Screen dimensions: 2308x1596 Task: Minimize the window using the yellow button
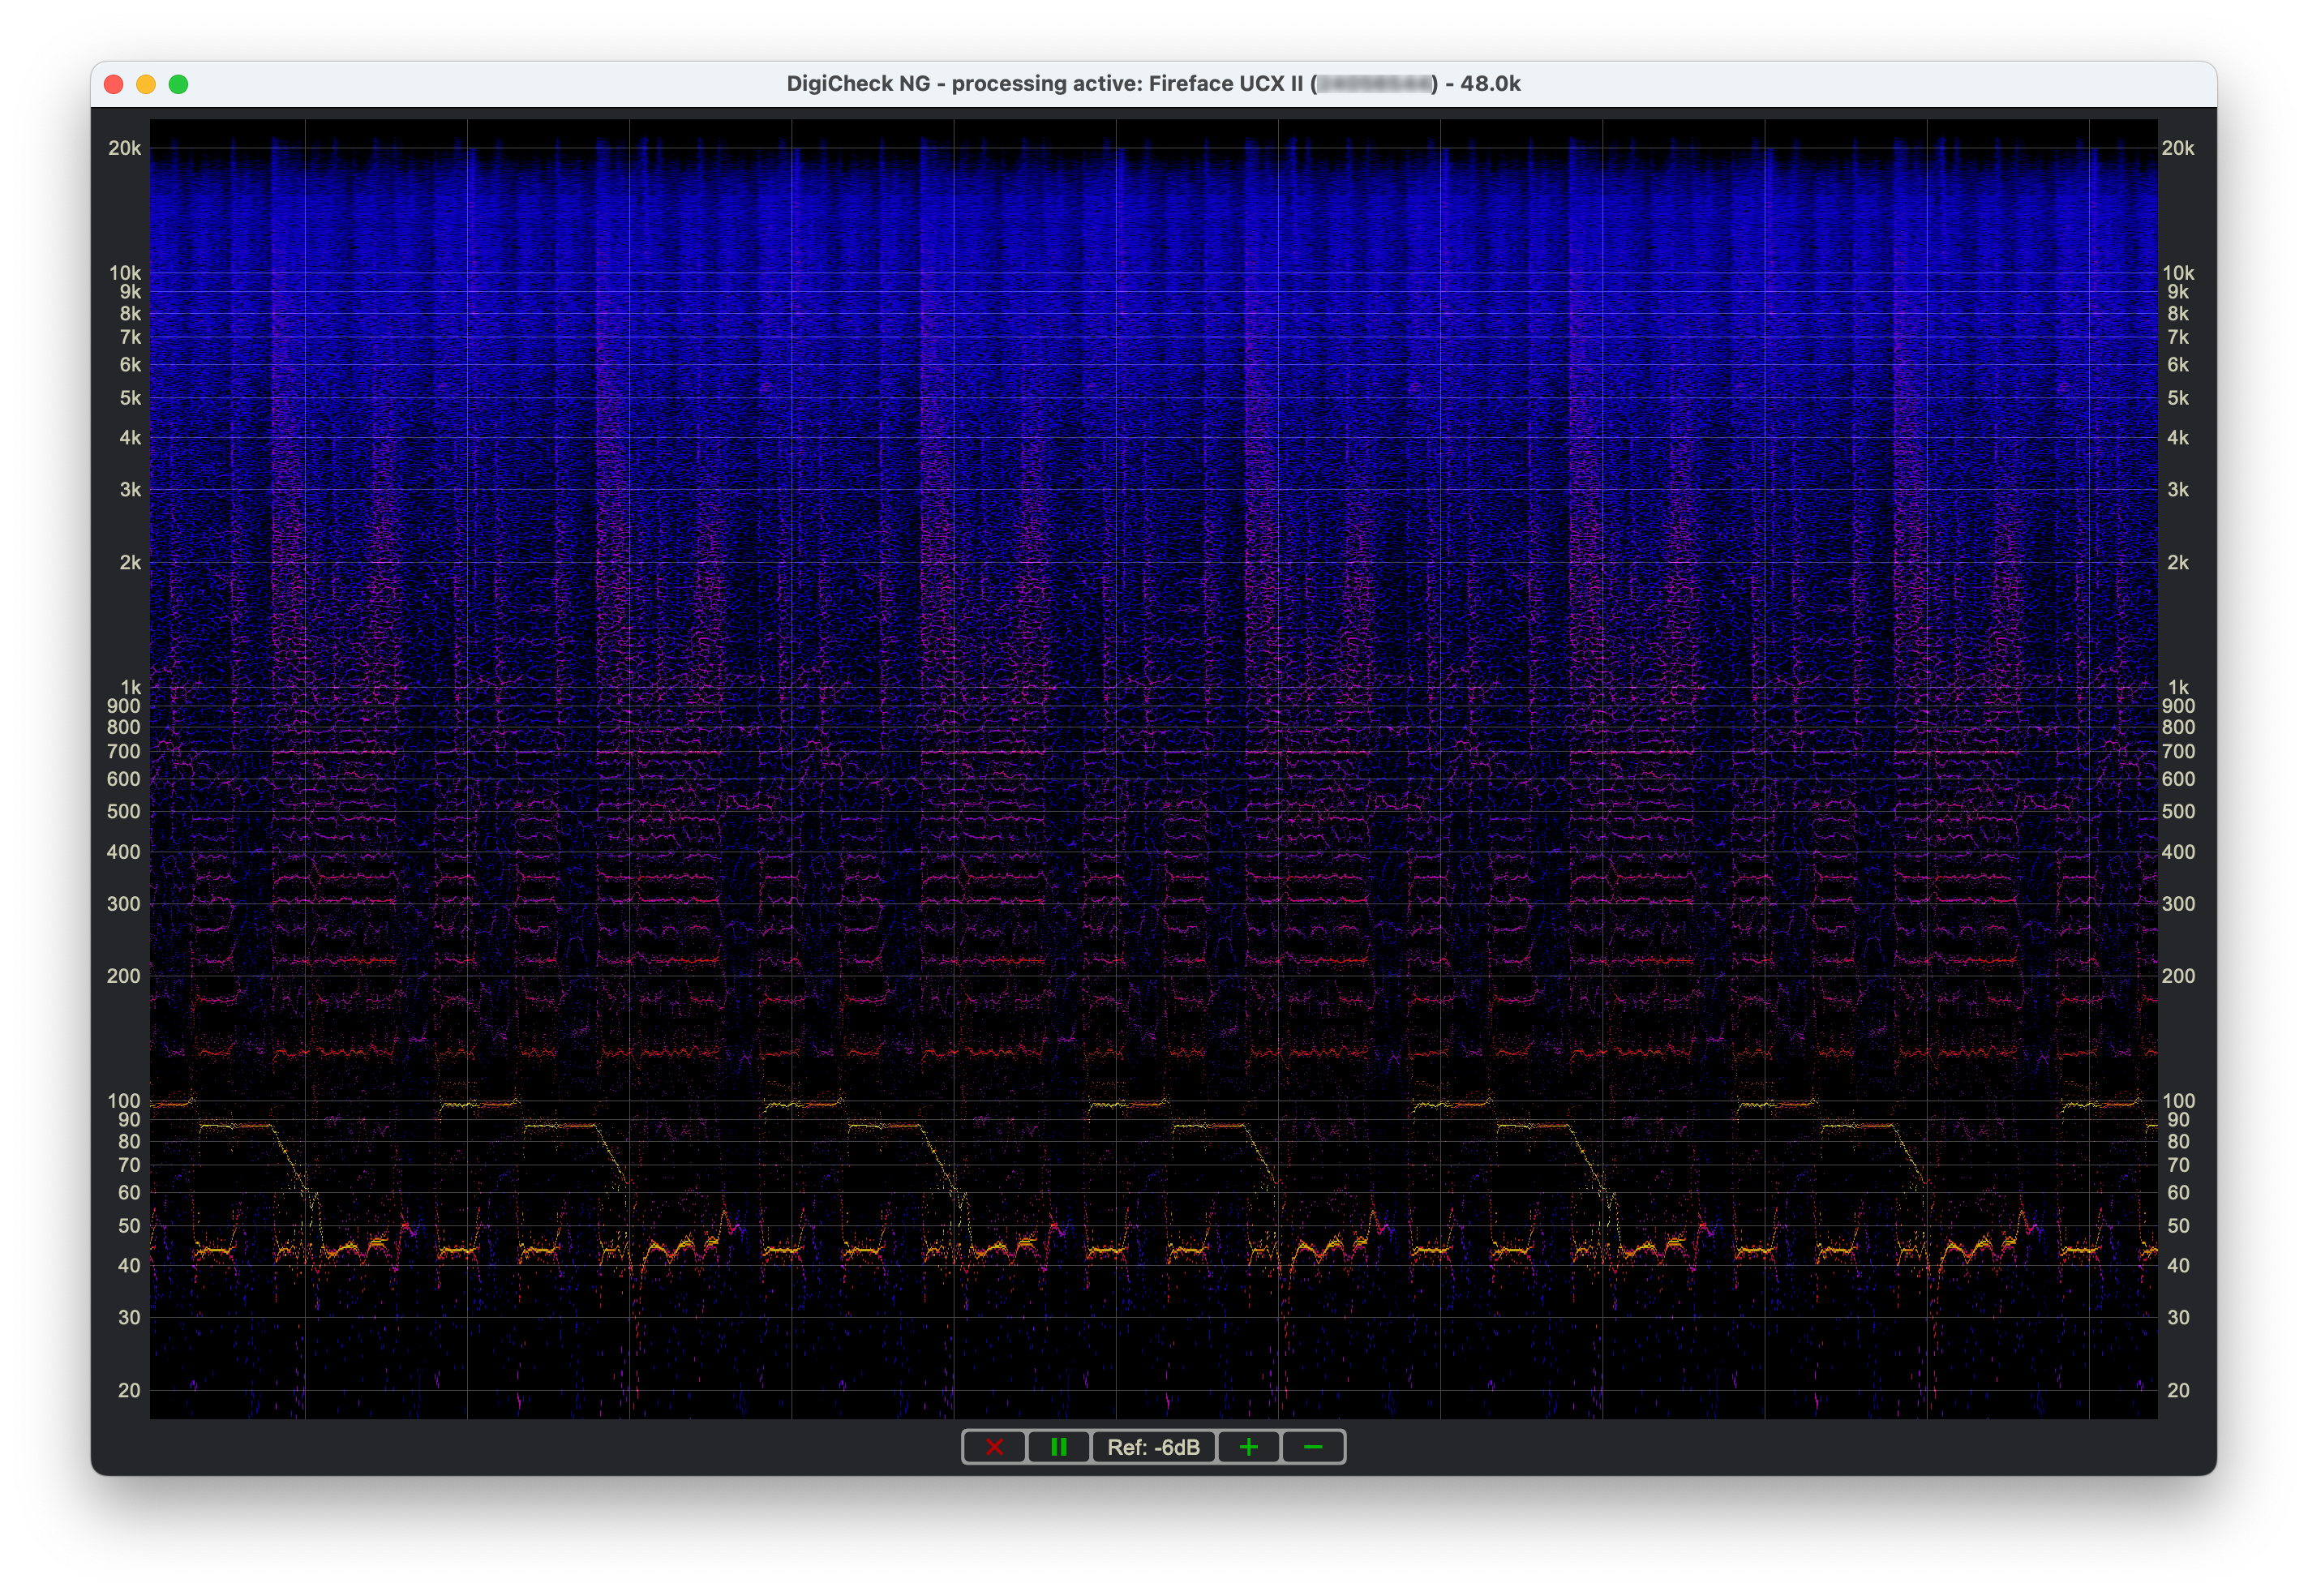pyautogui.click(x=146, y=84)
